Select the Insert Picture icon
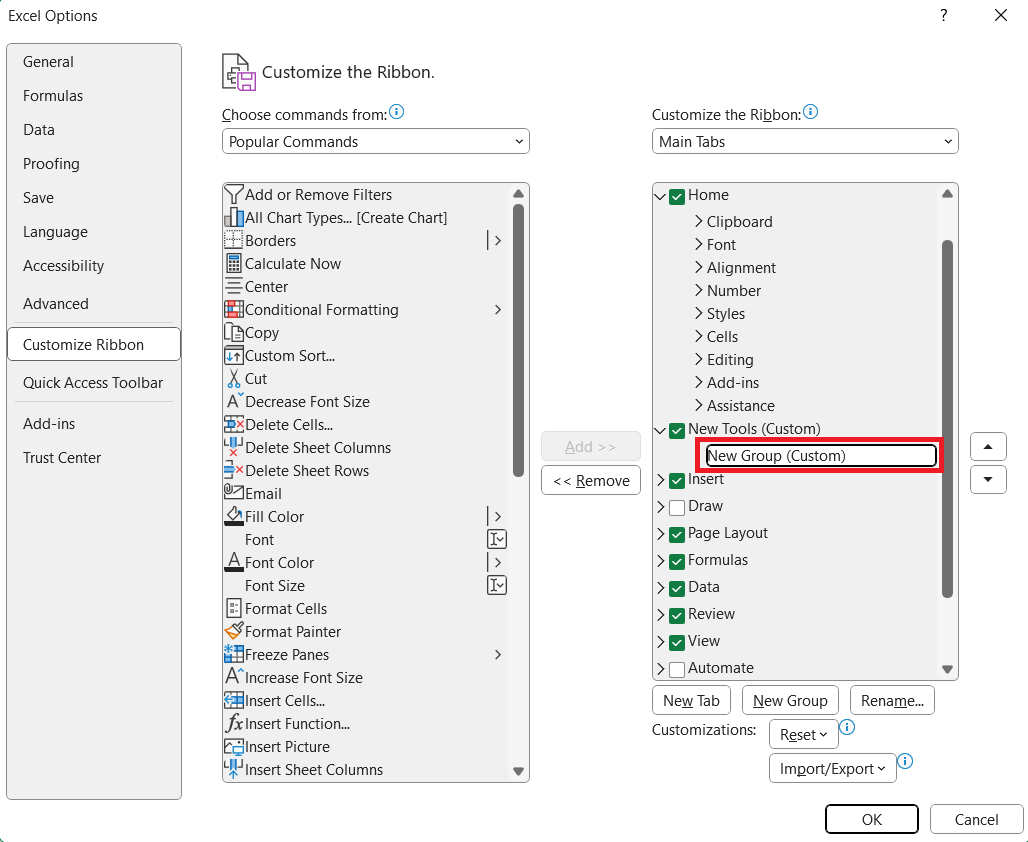1028x842 pixels. pos(233,746)
